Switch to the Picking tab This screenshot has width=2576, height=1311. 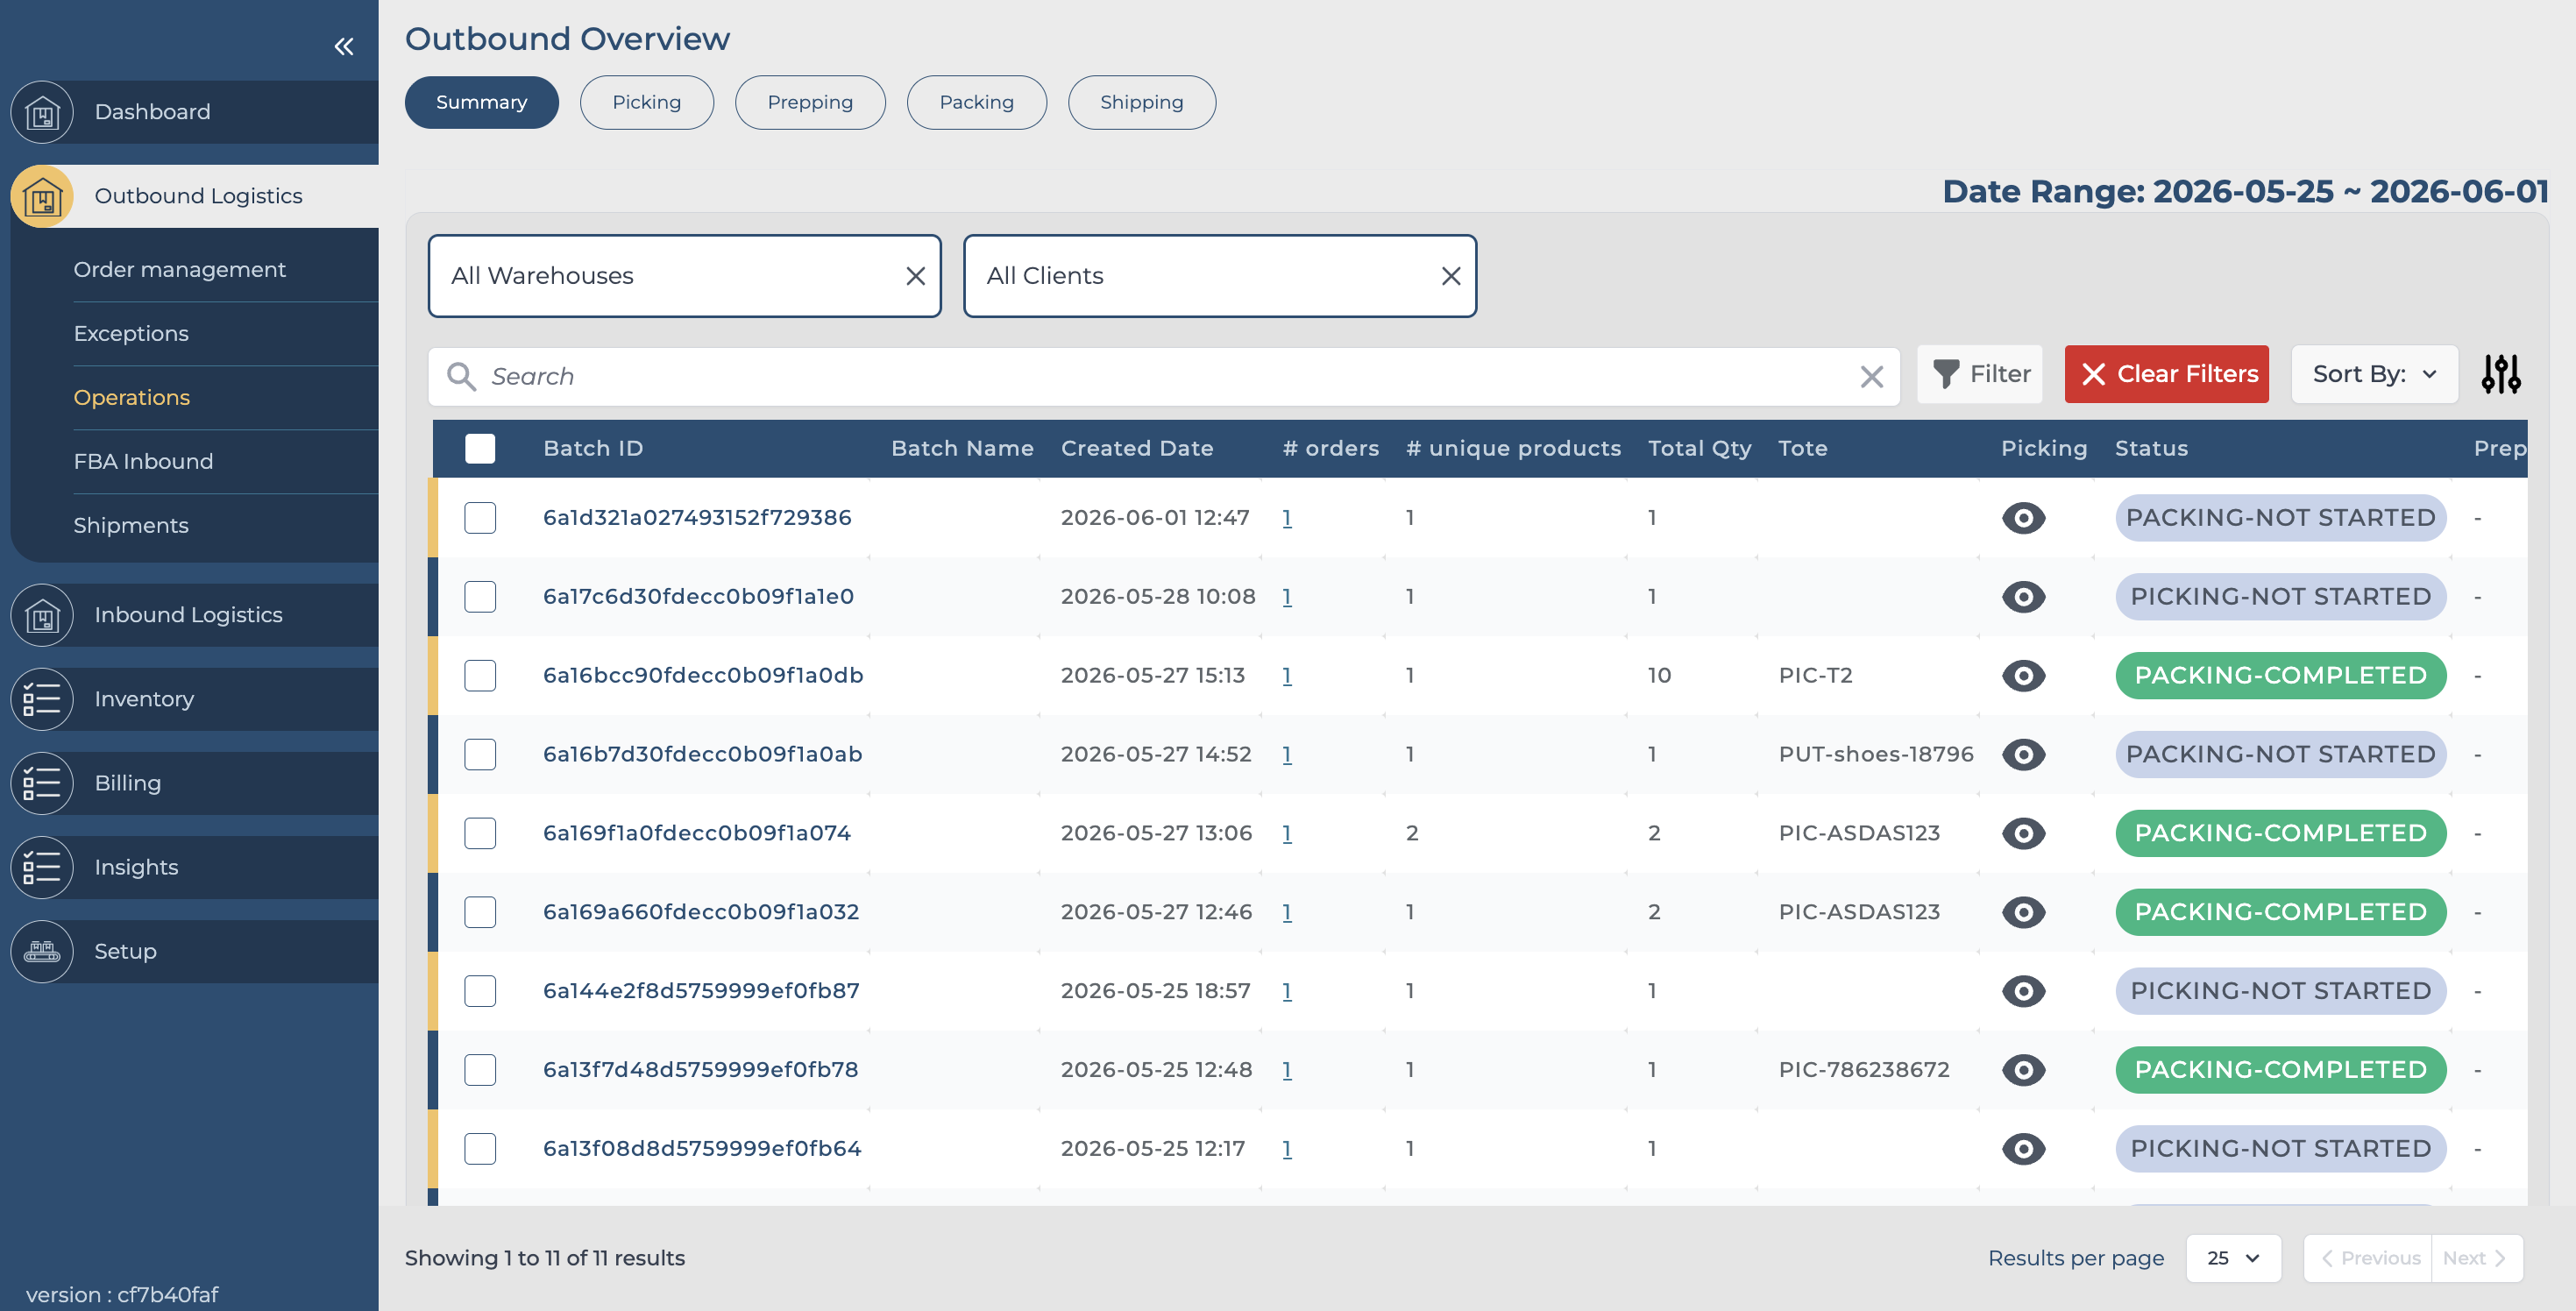click(646, 103)
